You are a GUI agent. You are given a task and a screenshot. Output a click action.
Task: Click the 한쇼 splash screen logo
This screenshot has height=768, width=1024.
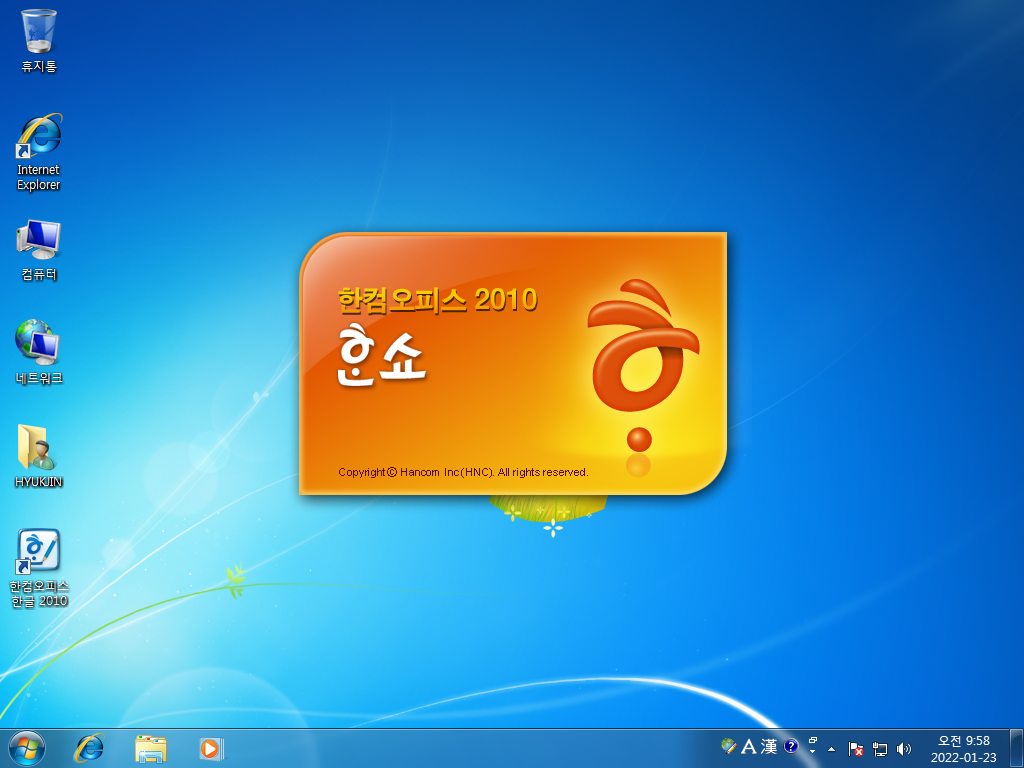coord(381,356)
